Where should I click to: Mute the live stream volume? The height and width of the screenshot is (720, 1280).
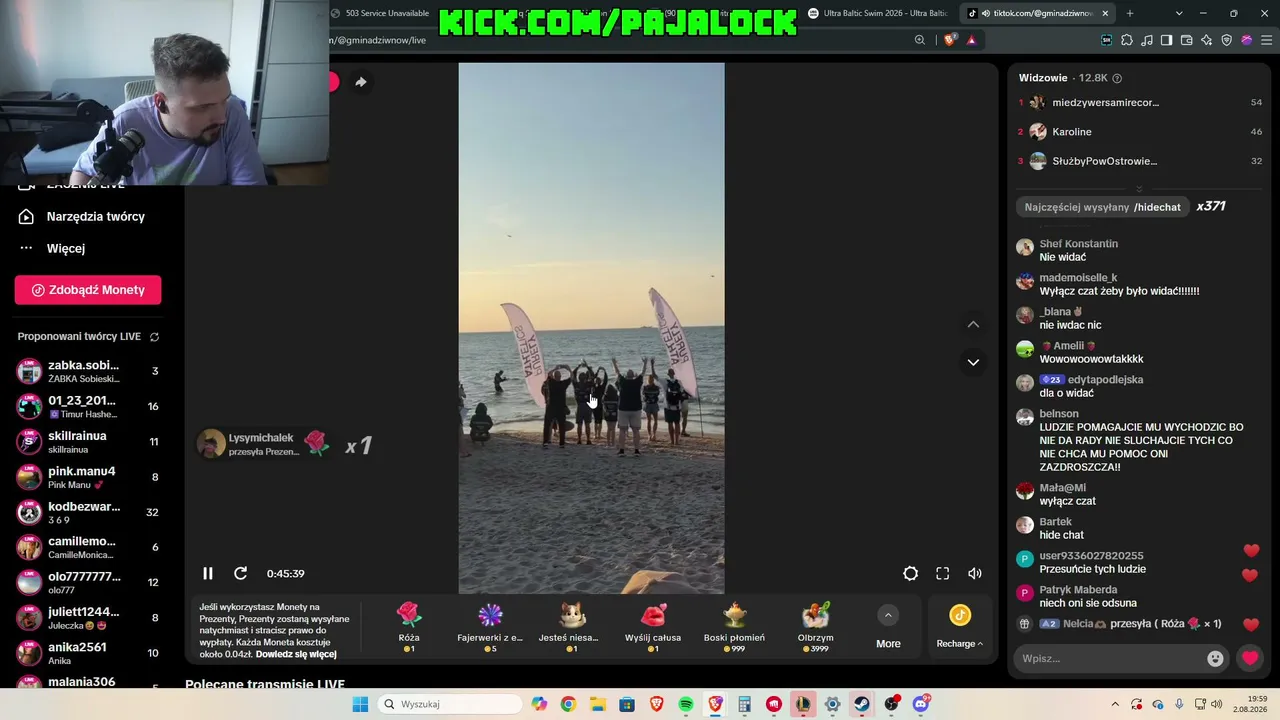(x=975, y=573)
